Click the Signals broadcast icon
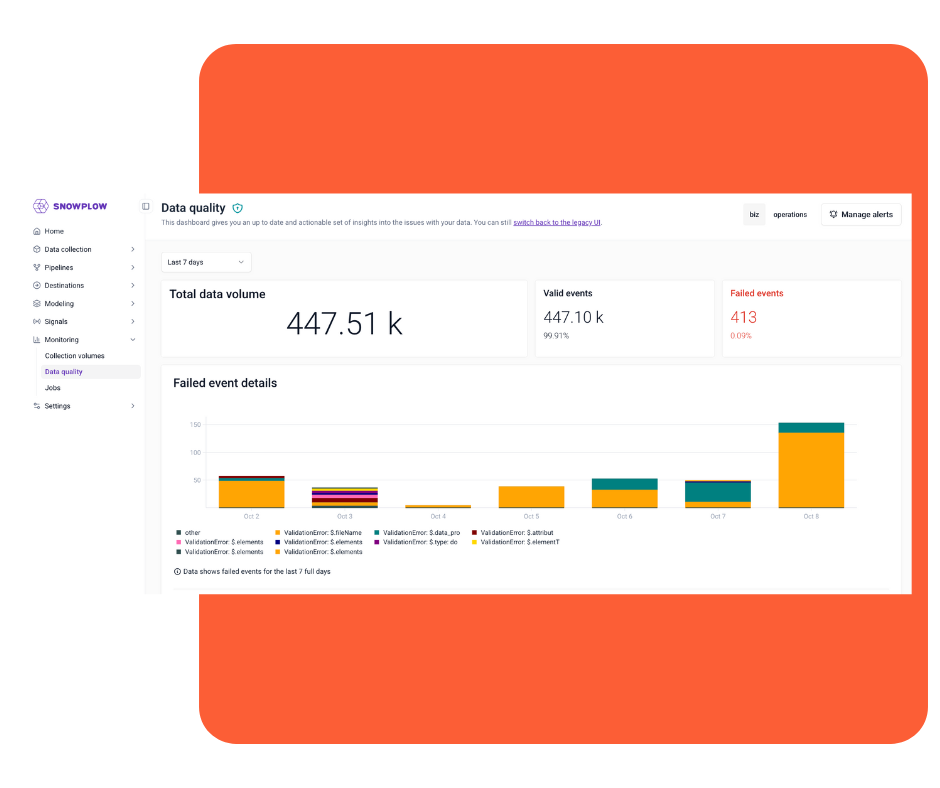 tap(37, 321)
